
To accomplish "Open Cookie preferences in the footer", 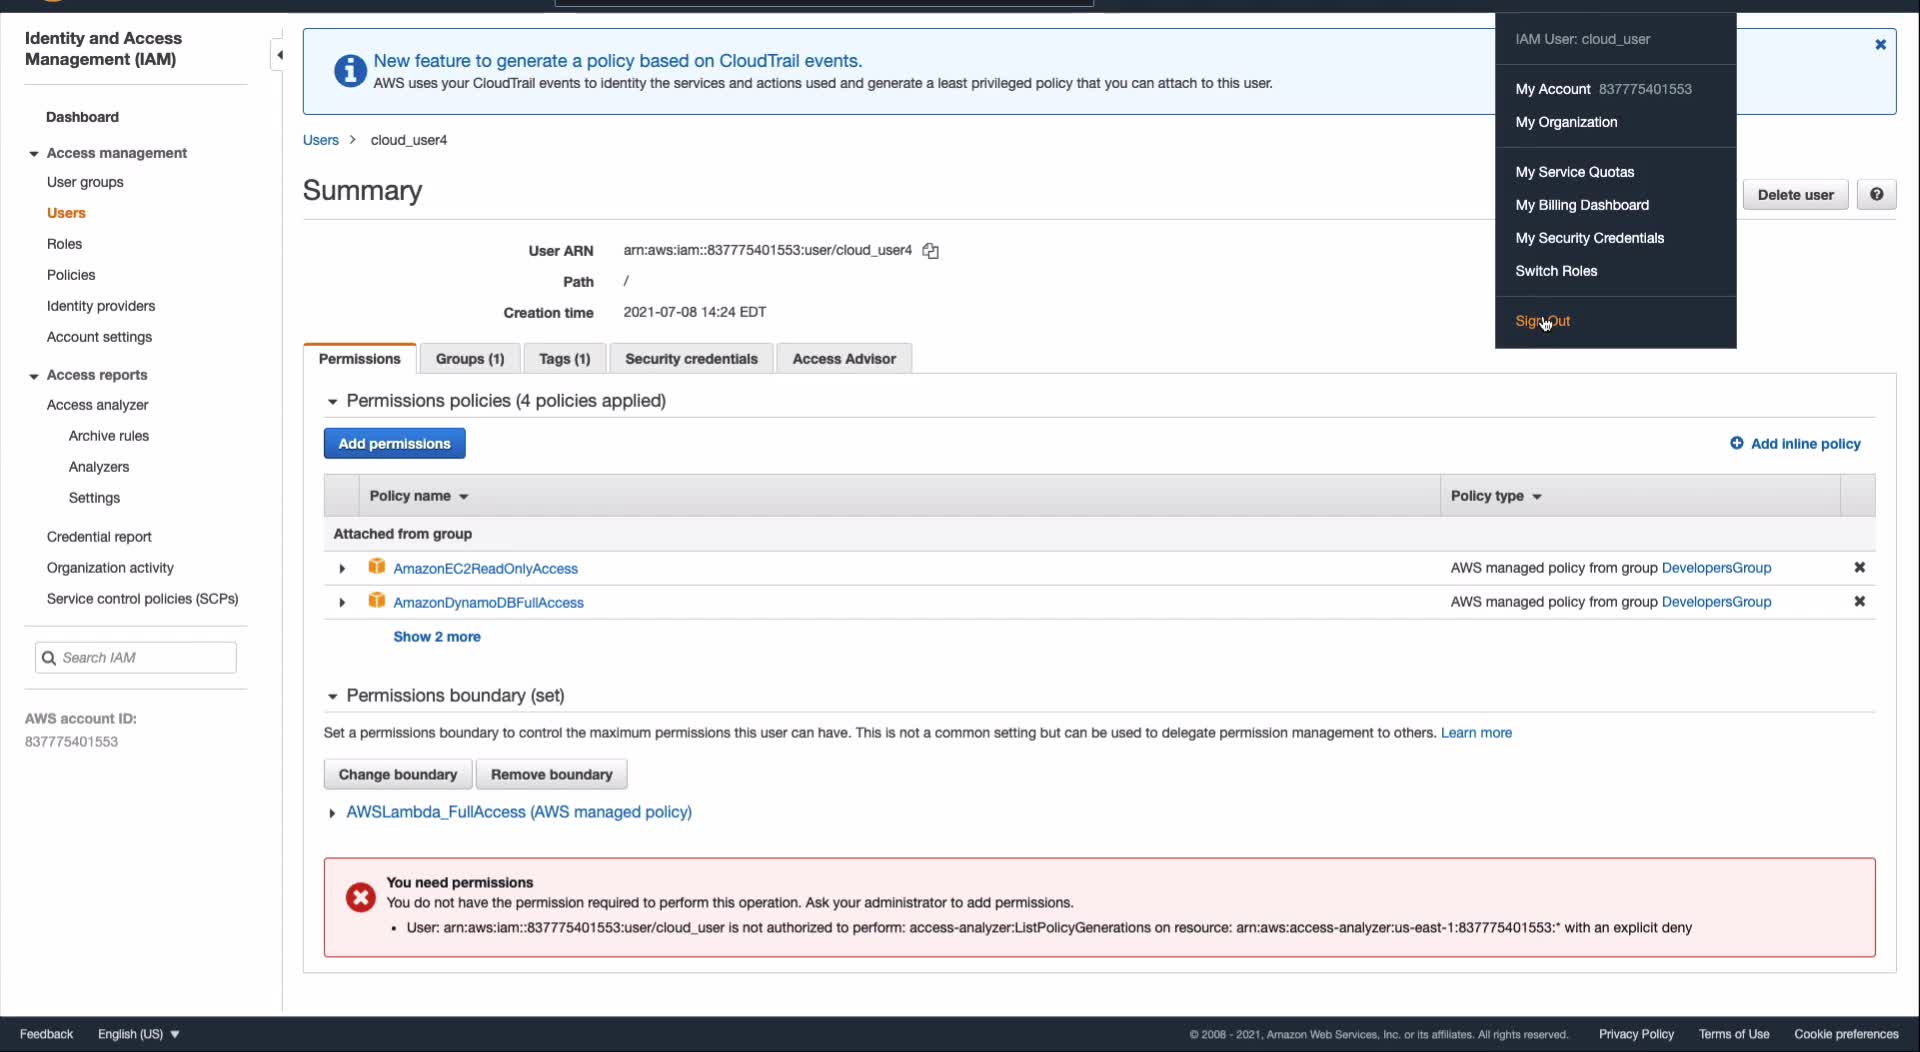I will click(x=1846, y=1034).
